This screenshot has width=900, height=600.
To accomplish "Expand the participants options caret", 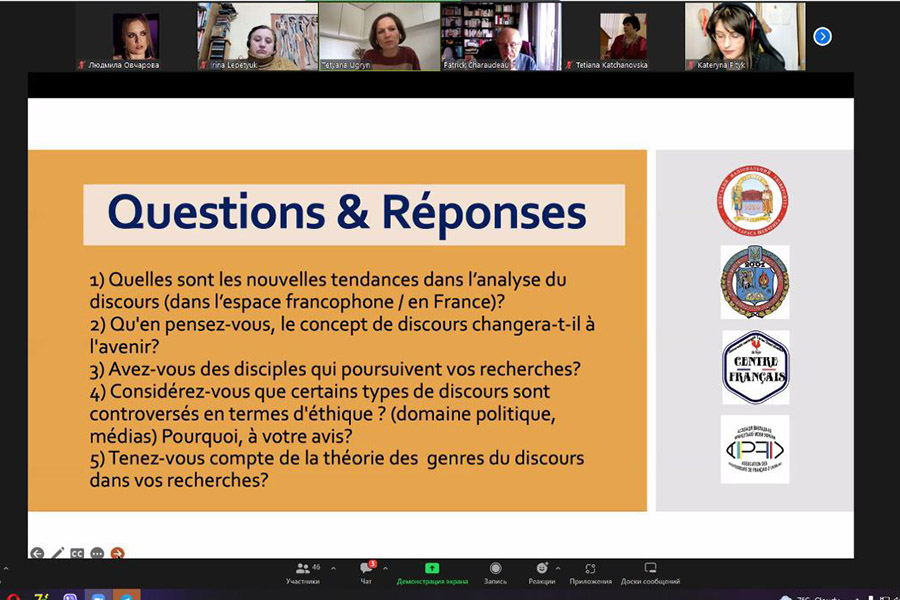I will (333, 568).
